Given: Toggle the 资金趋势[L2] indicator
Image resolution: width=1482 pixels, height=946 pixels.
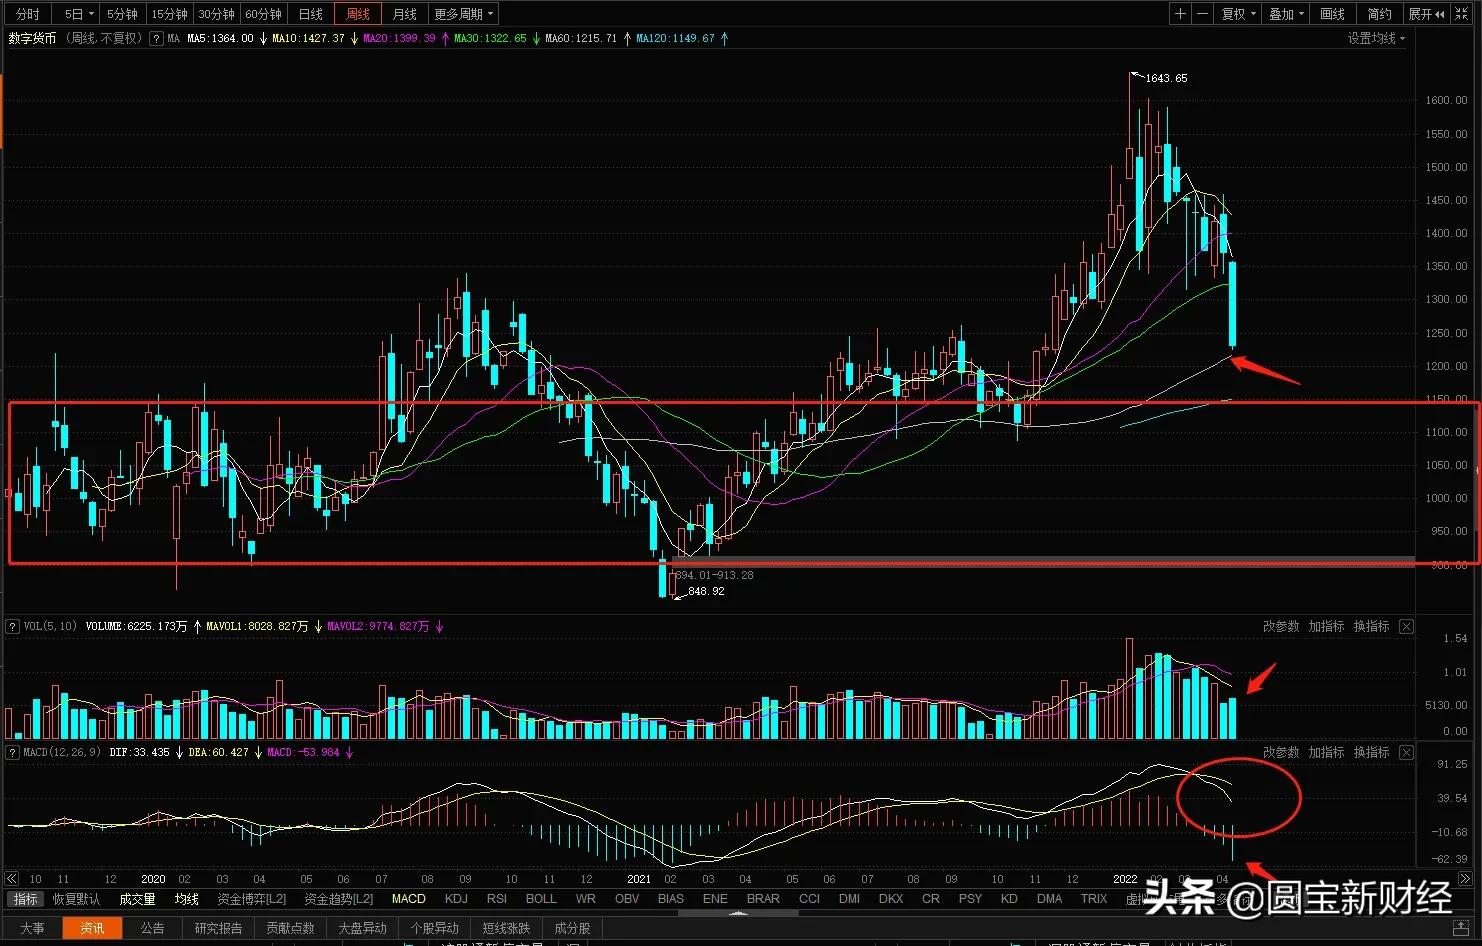Looking at the screenshot, I should tap(339, 899).
